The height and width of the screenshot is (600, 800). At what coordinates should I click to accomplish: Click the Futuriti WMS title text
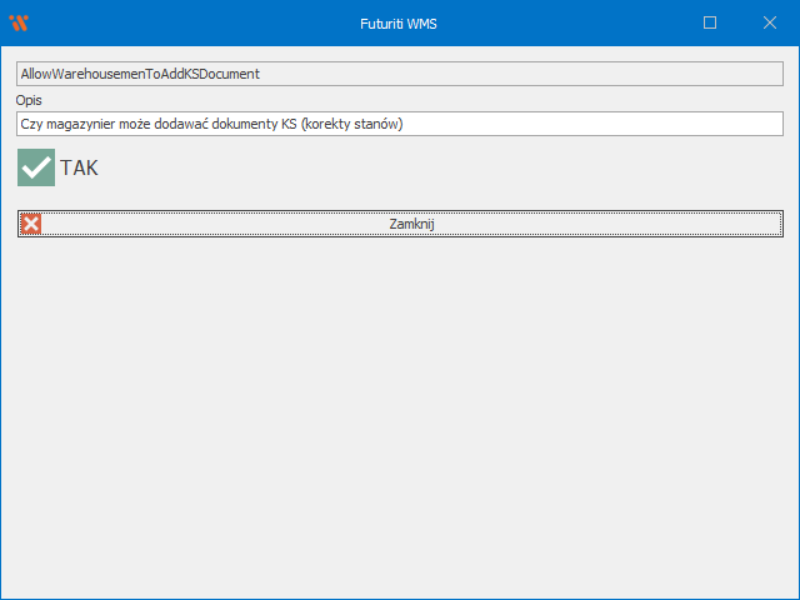(398, 23)
